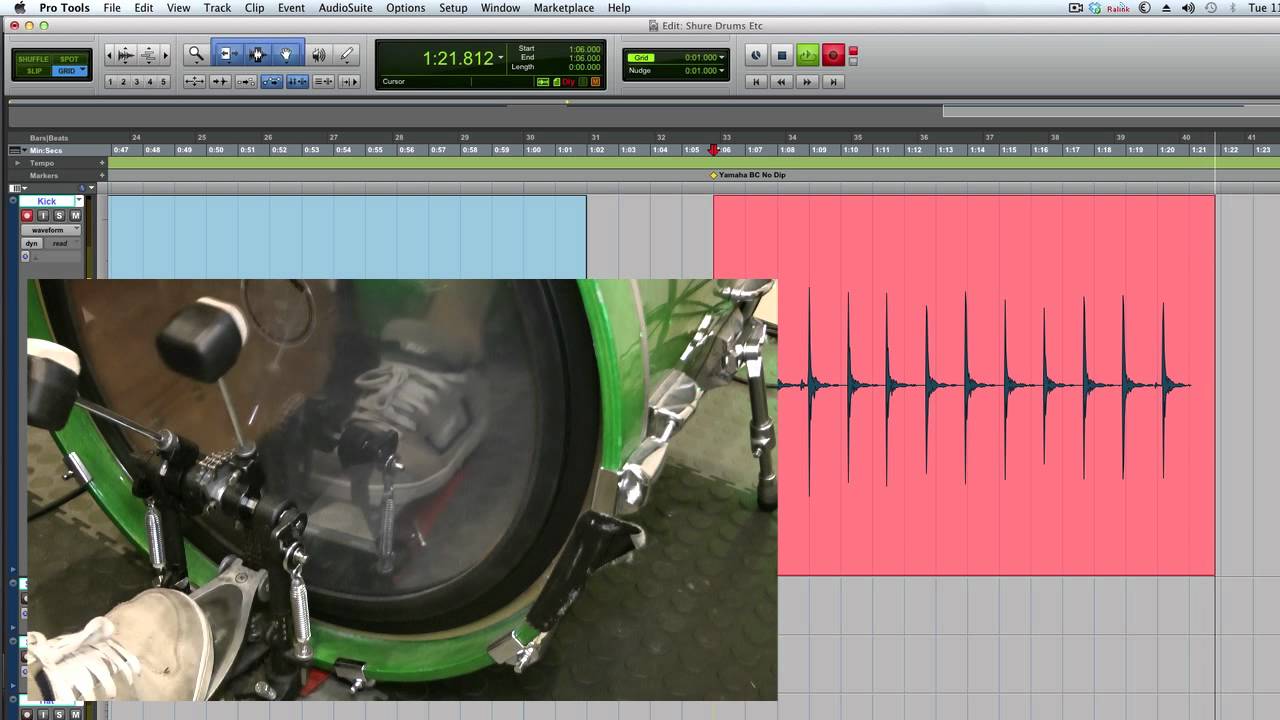Solo the Kick track

pyautogui.click(x=59, y=216)
